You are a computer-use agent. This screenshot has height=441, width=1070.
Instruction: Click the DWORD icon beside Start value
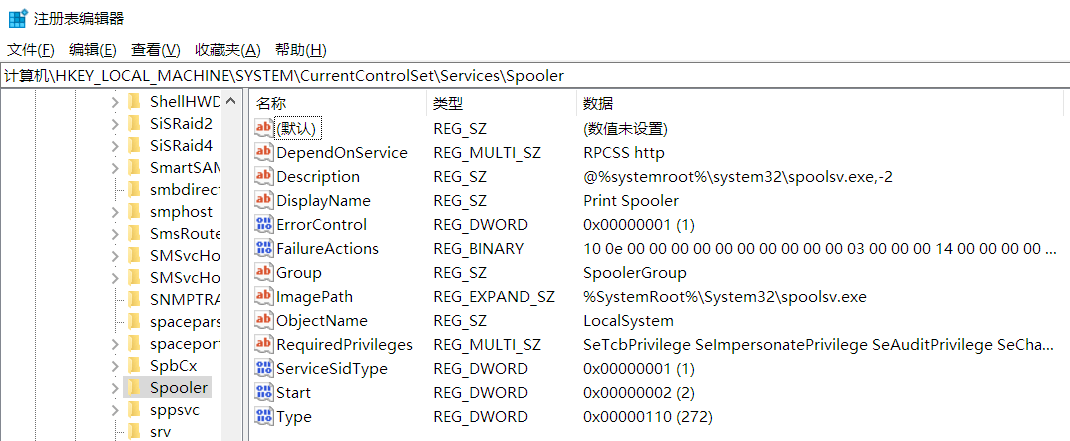pos(264,393)
